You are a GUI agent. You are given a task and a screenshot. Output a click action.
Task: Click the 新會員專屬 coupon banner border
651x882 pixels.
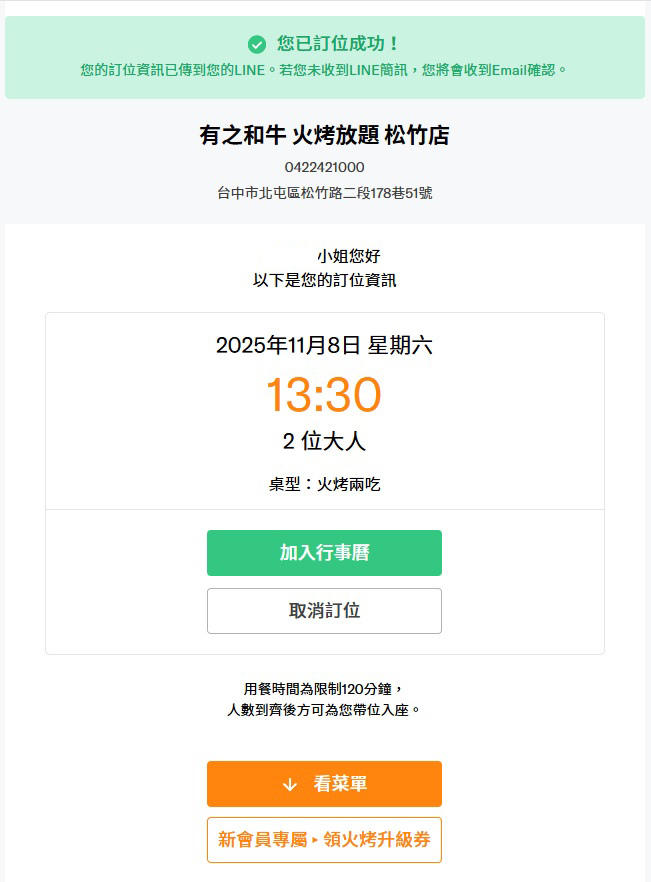coord(324,840)
